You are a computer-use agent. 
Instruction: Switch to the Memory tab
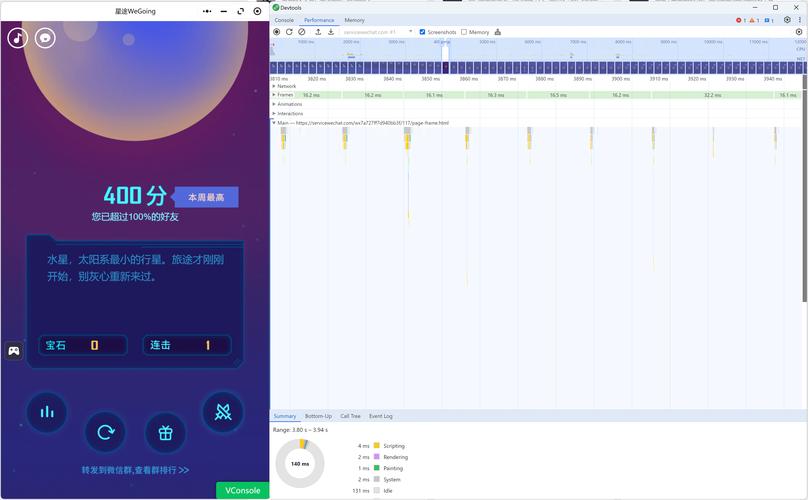[354, 20]
